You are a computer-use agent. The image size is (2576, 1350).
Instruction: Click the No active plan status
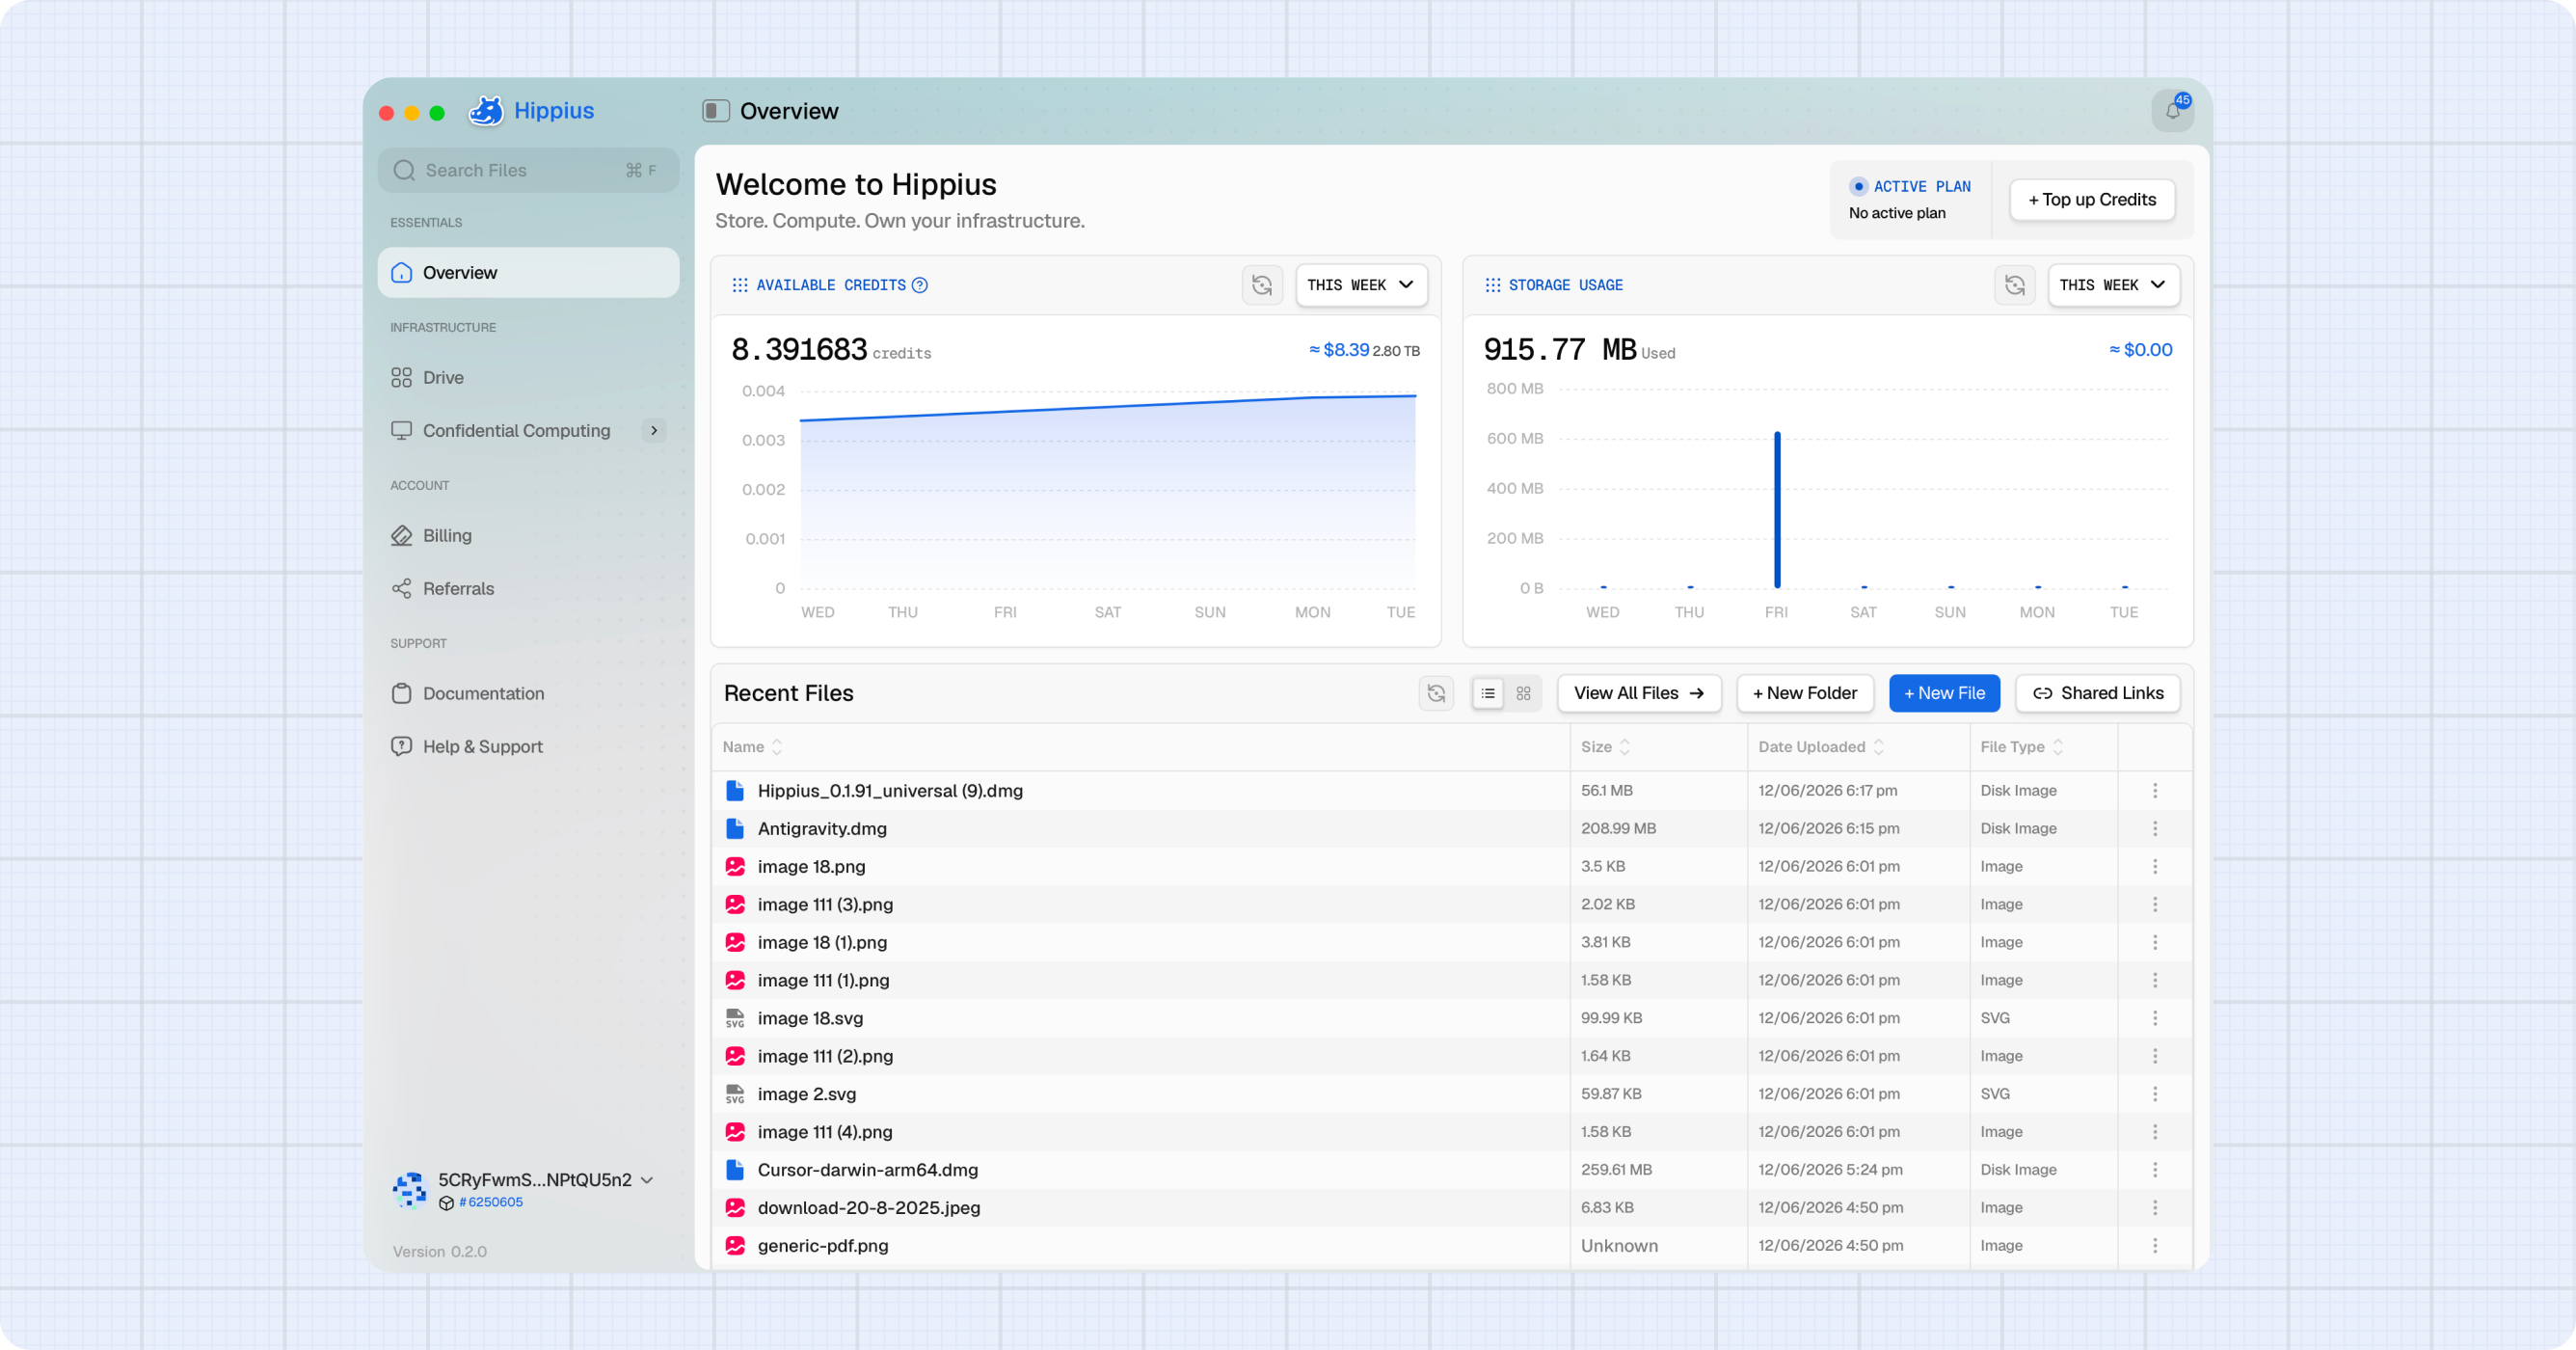click(1897, 213)
